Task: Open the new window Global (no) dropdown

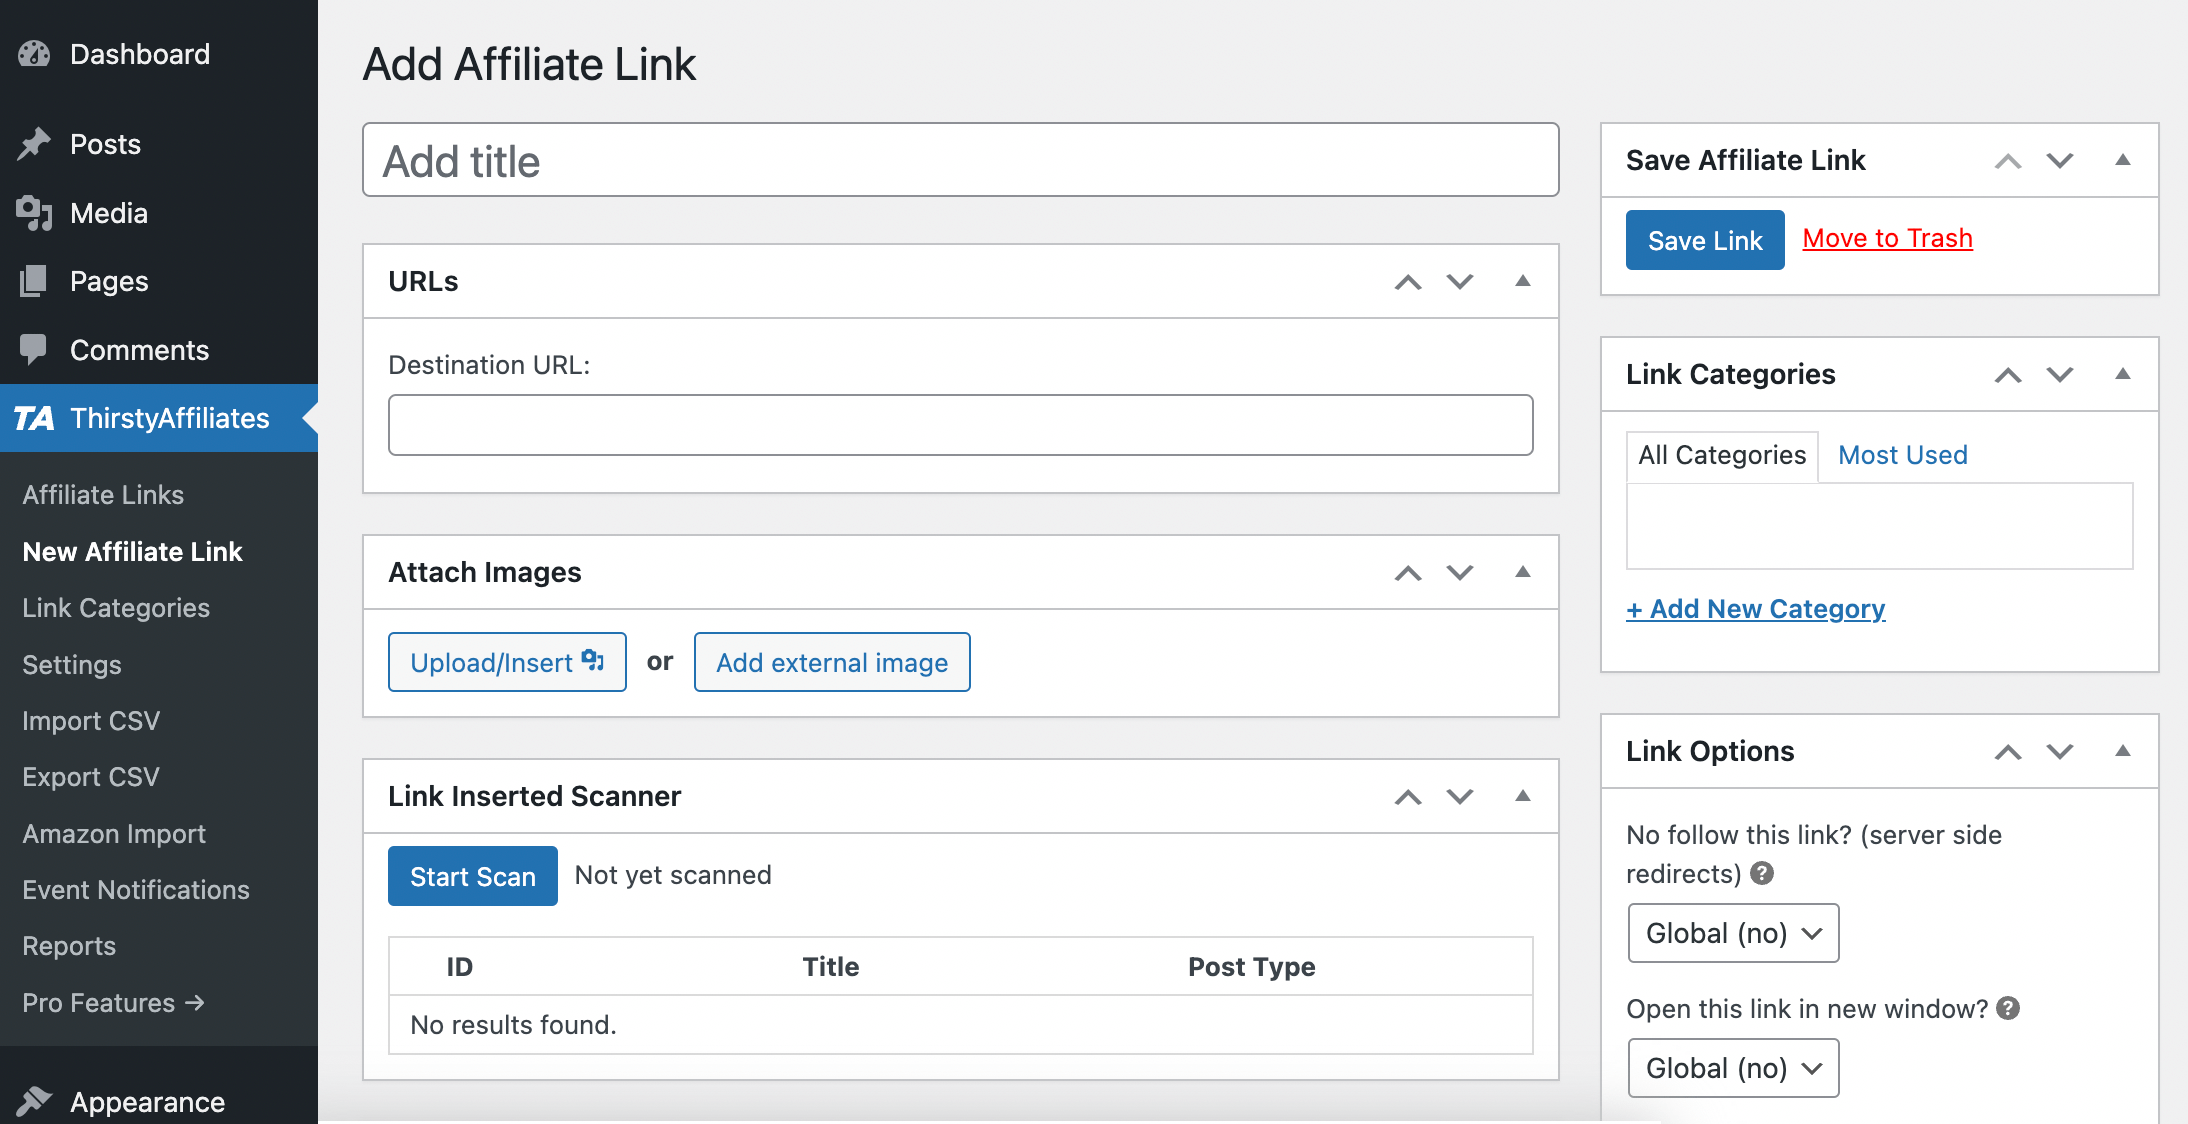Action: pyautogui.click(x=1733, y=1067)
